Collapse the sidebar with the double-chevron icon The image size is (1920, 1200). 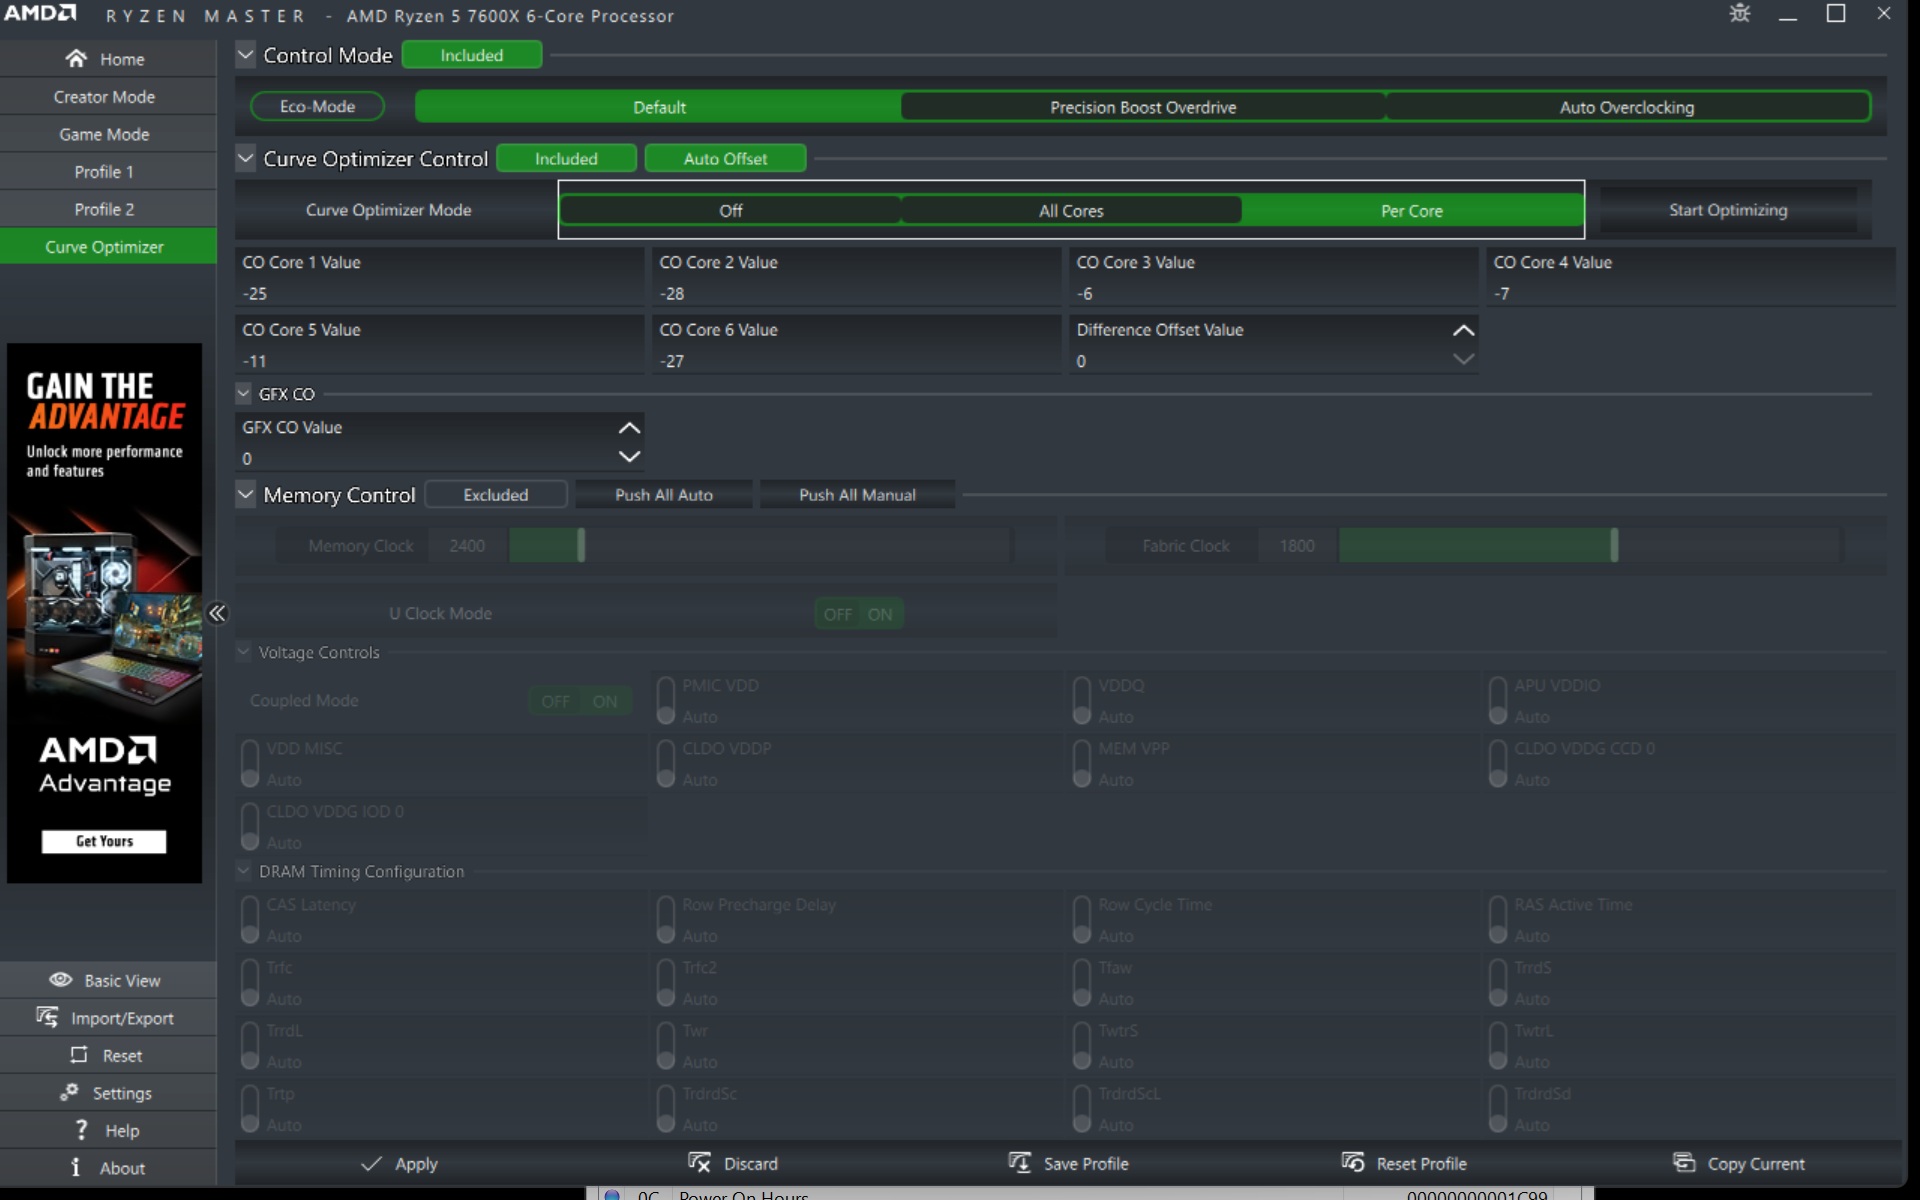pyautogui.click(x=217, y=613)
